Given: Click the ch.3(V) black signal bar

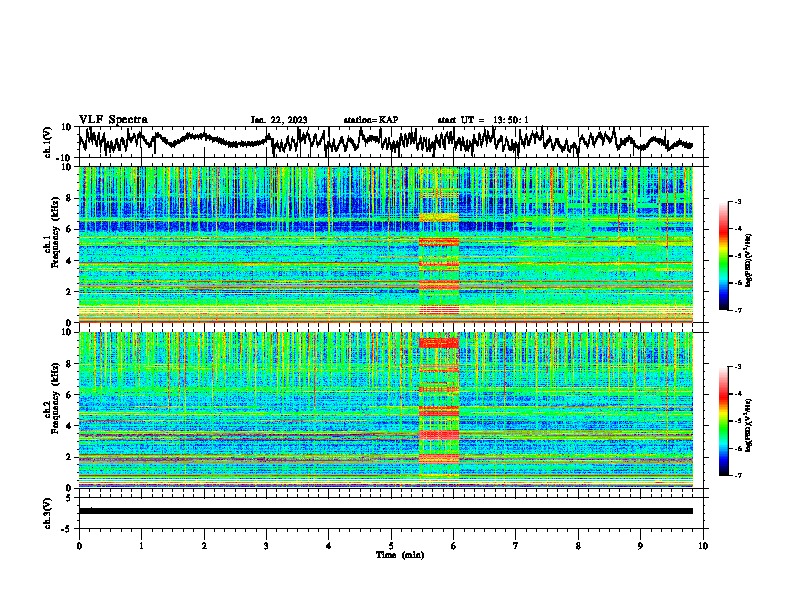Looking at the screenshot, I should click(386, 511).
